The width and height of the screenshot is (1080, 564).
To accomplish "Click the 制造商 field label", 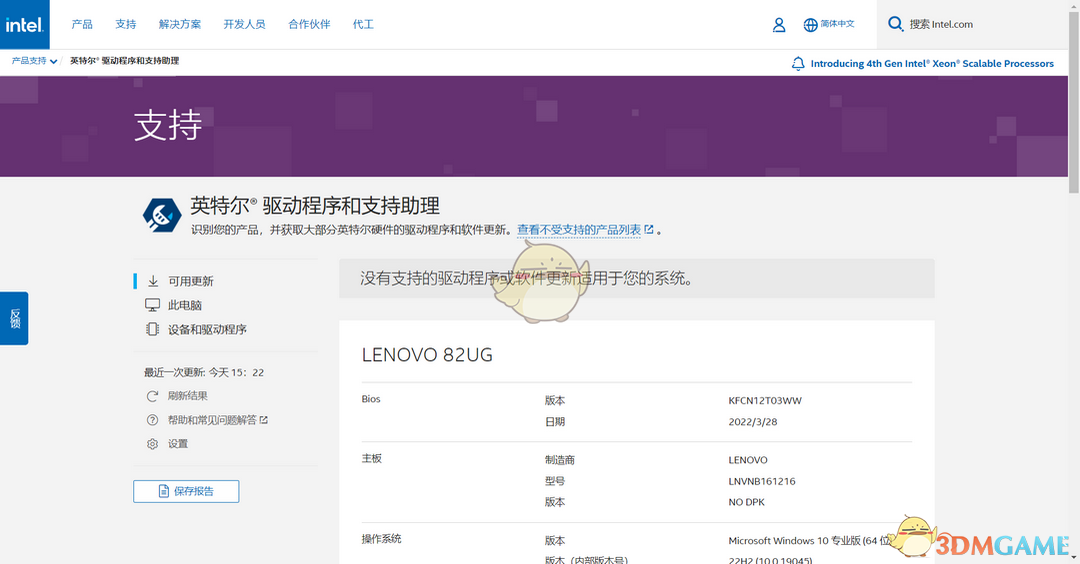I will coord(560,459).
